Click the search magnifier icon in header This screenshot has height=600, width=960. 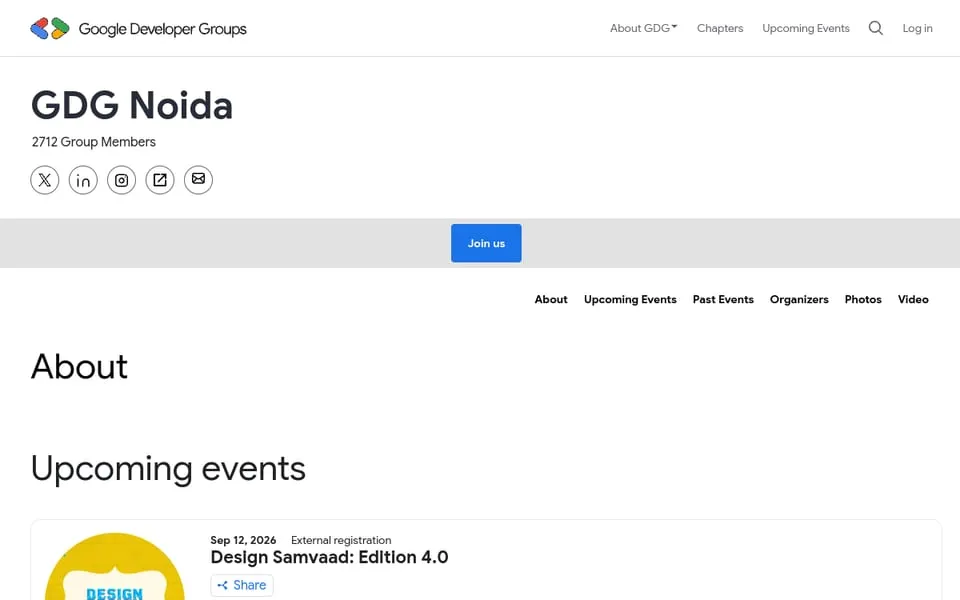(x=876, y=28)
